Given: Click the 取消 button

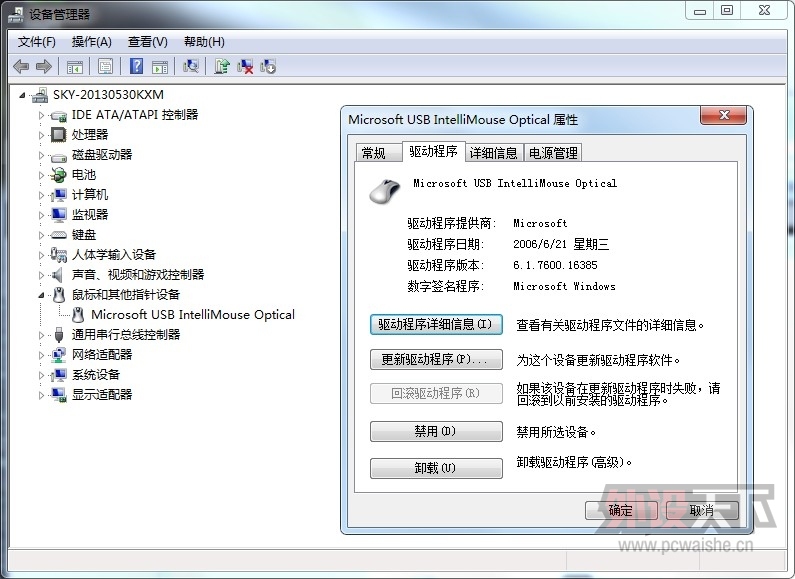Looking at the screenshot, I should coord(702,511).
